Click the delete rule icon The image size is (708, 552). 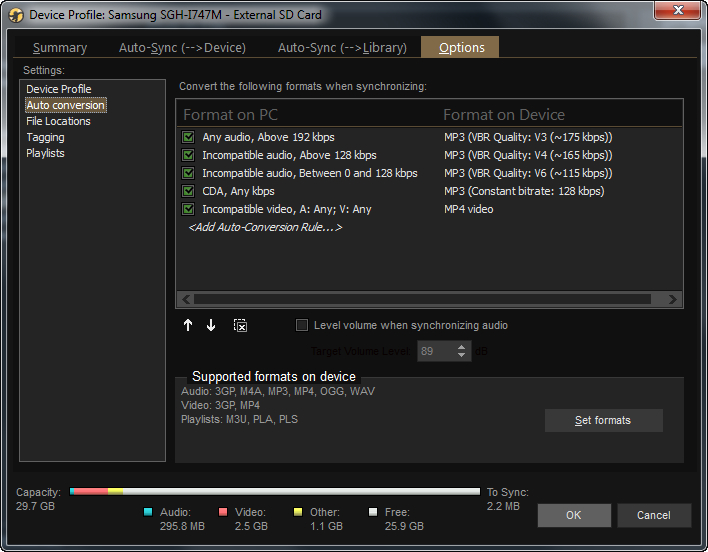point(240,325)
